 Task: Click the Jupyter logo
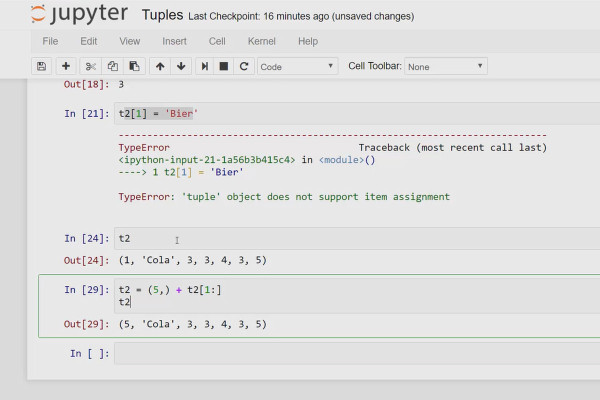tap(79, 14)
